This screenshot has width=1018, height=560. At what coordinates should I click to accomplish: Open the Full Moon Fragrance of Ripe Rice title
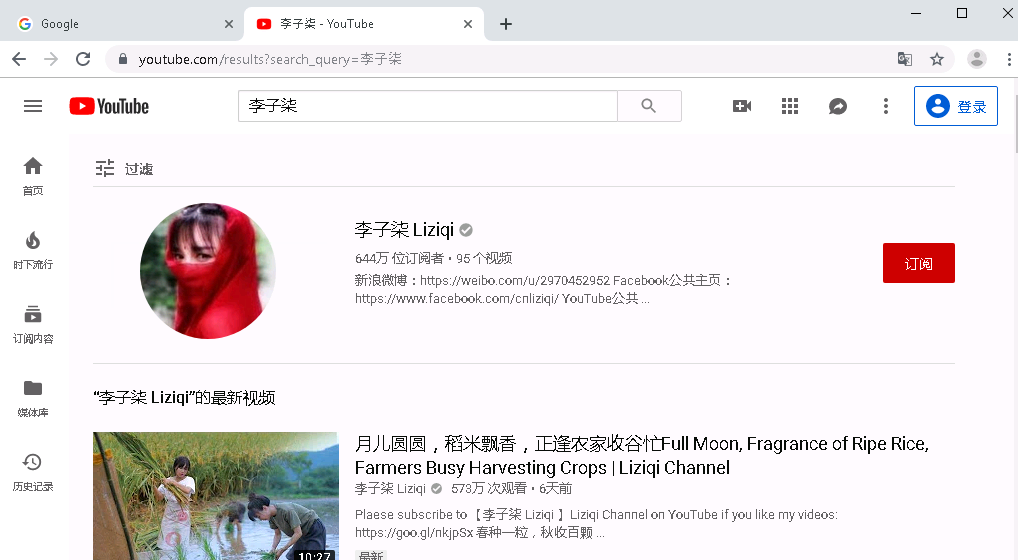pos(641,456)
